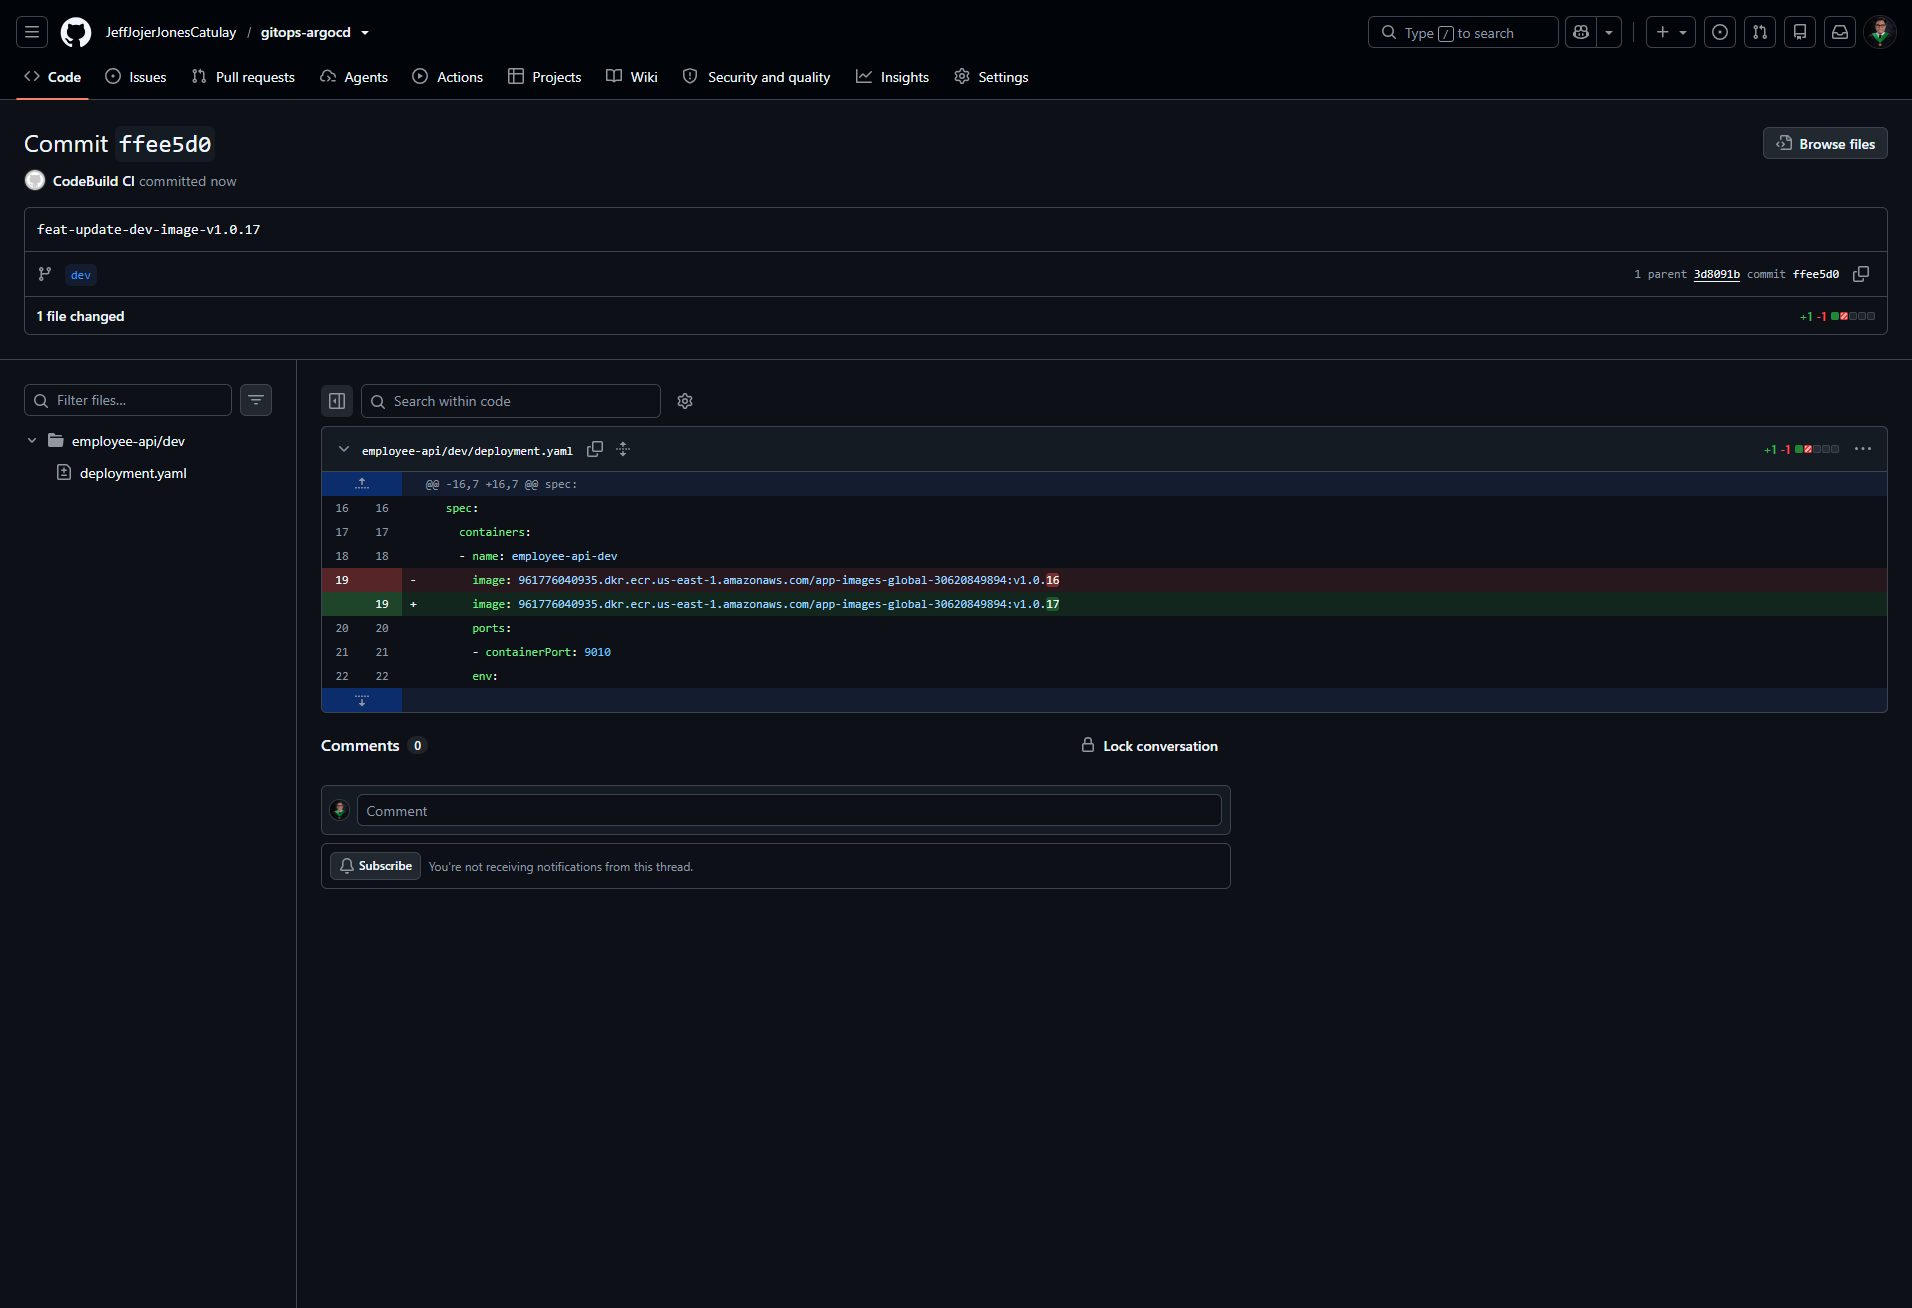Open the diff file more options menu
Viewport: 1912px width, 1308px height.
(1863, 449)
